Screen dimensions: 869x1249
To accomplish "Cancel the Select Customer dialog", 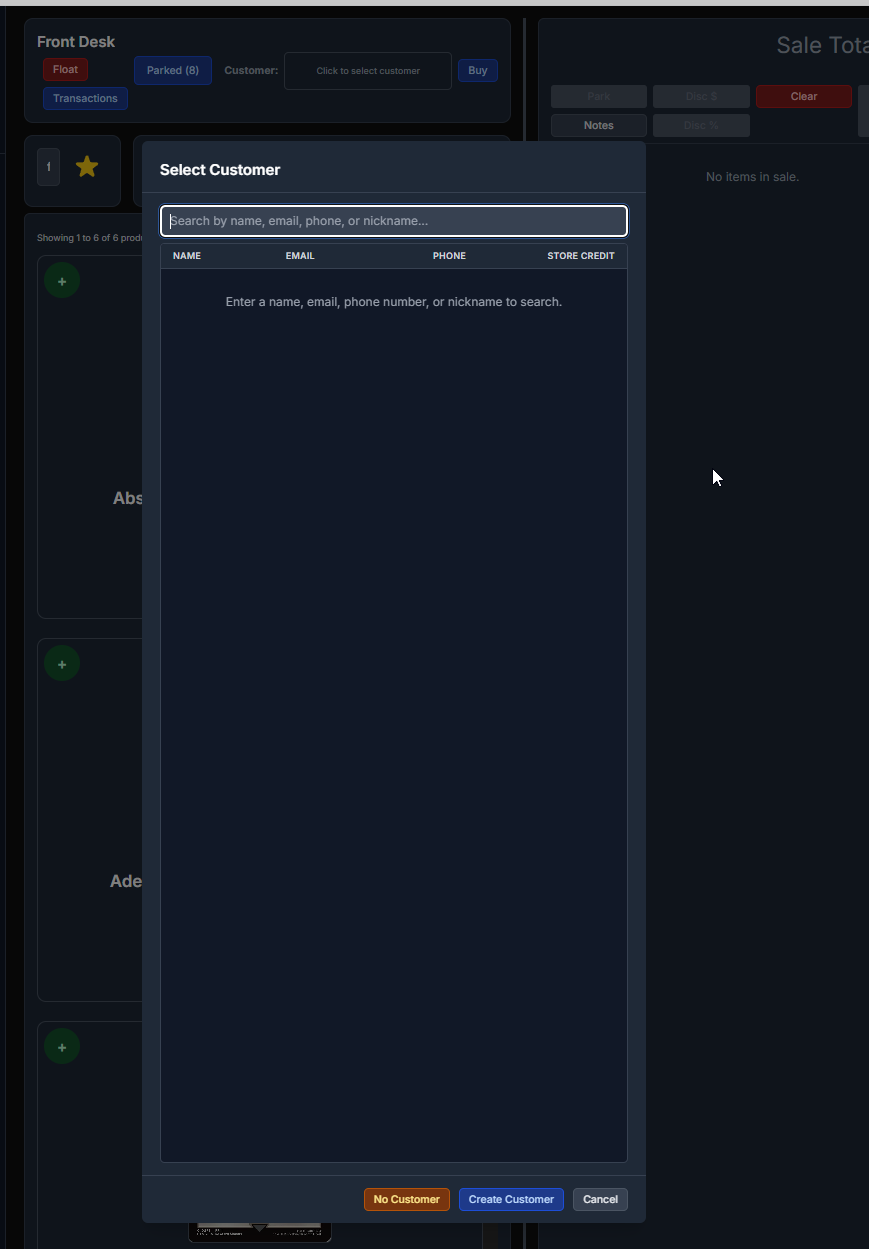I will pos(600,1199).
